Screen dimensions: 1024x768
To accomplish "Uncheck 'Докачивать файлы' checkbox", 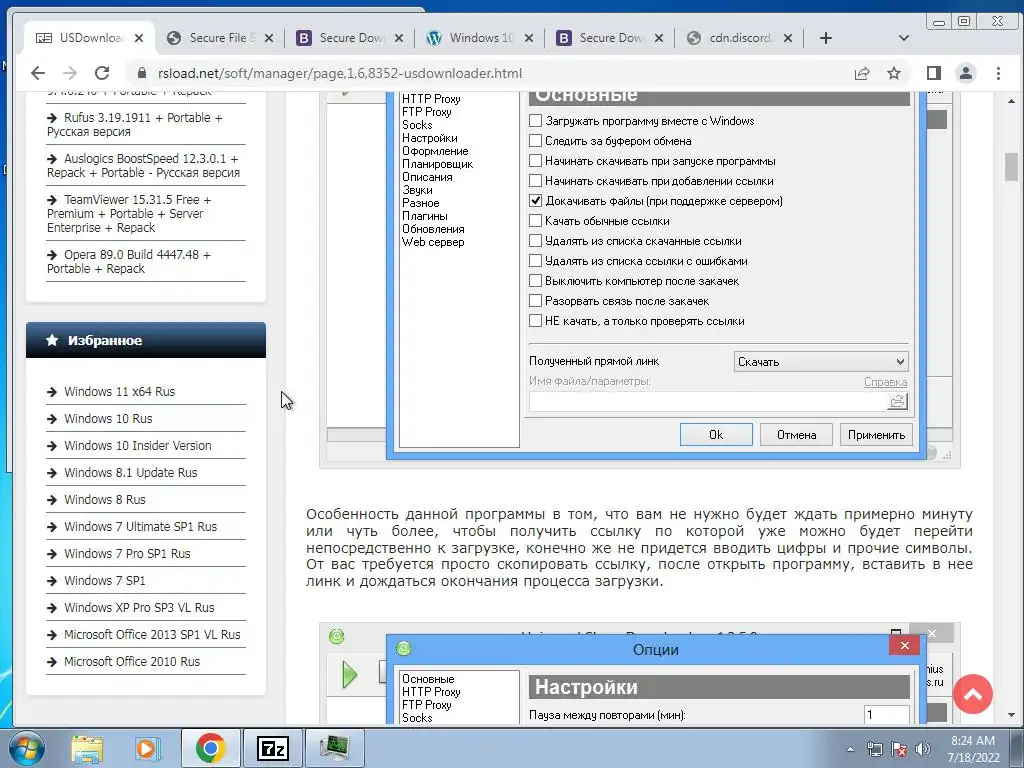I will pos(536,200).
